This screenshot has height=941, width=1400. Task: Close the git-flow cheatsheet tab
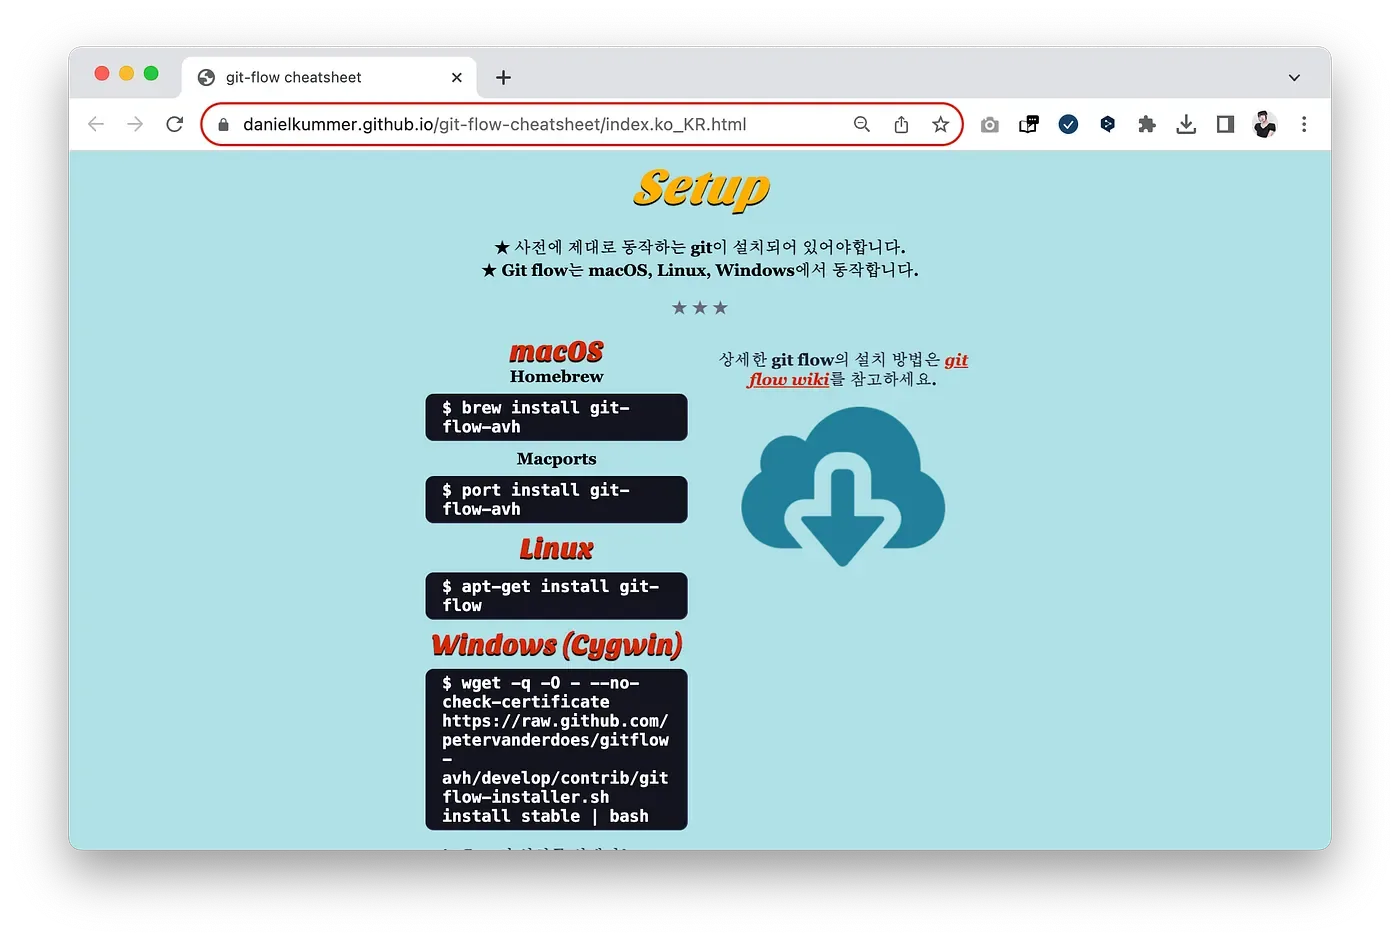click(x=457, y=77)
